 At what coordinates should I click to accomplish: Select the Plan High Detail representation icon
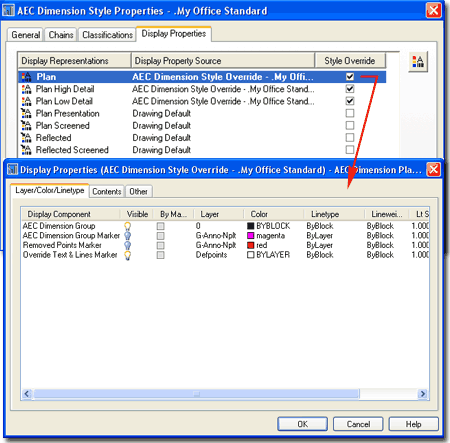coord(26,89)
